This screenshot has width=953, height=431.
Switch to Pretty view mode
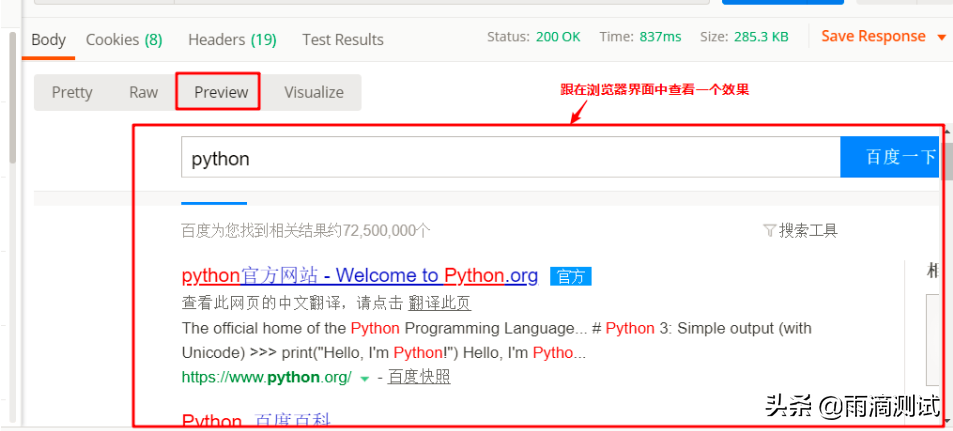pyautogui.click(x=72, y=92)
